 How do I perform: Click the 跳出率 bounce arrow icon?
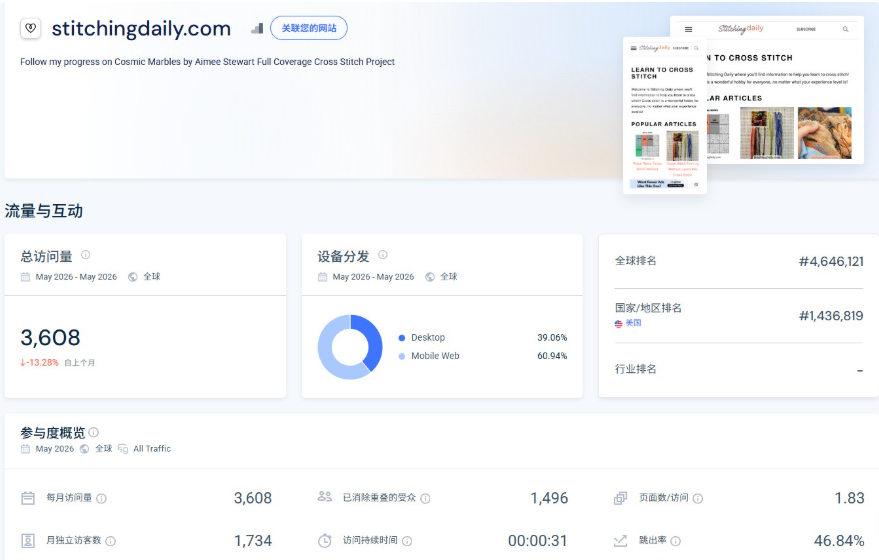[621, 541]
